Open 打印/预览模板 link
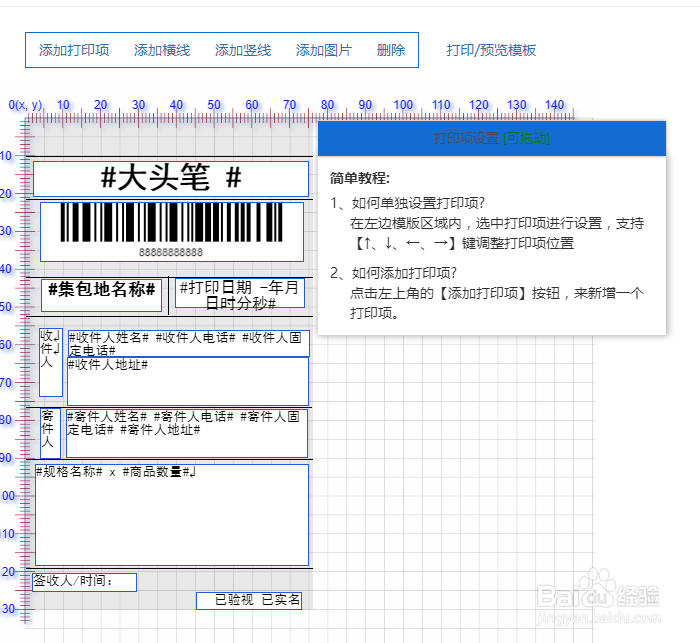700x643 pixels. click(x=491, y=50)
